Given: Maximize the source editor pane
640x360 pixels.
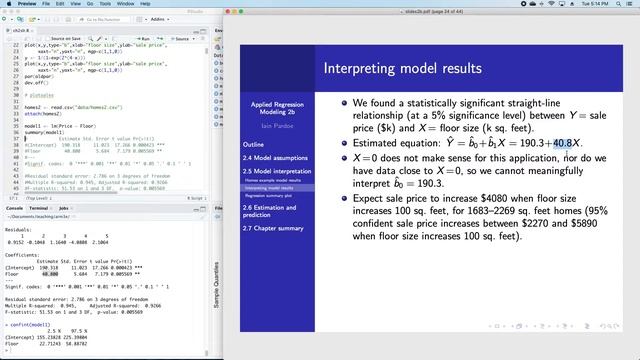Looking at the screenshot, I should pyautogui.click(x=203, y=31).
